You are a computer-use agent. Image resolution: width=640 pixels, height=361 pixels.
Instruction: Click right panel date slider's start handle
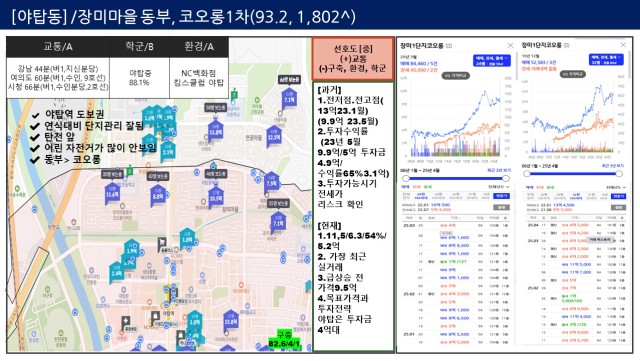(x=527, y=174)
